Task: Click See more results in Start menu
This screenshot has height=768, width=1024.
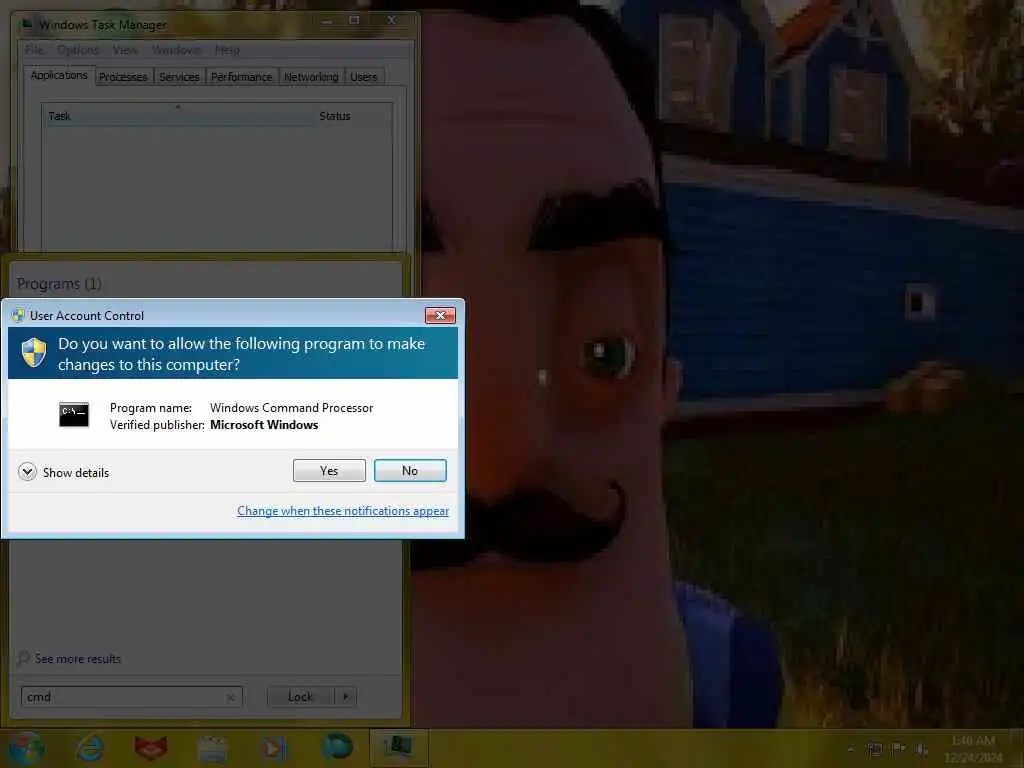Action: pyautogui.click(x=78, y=659)
